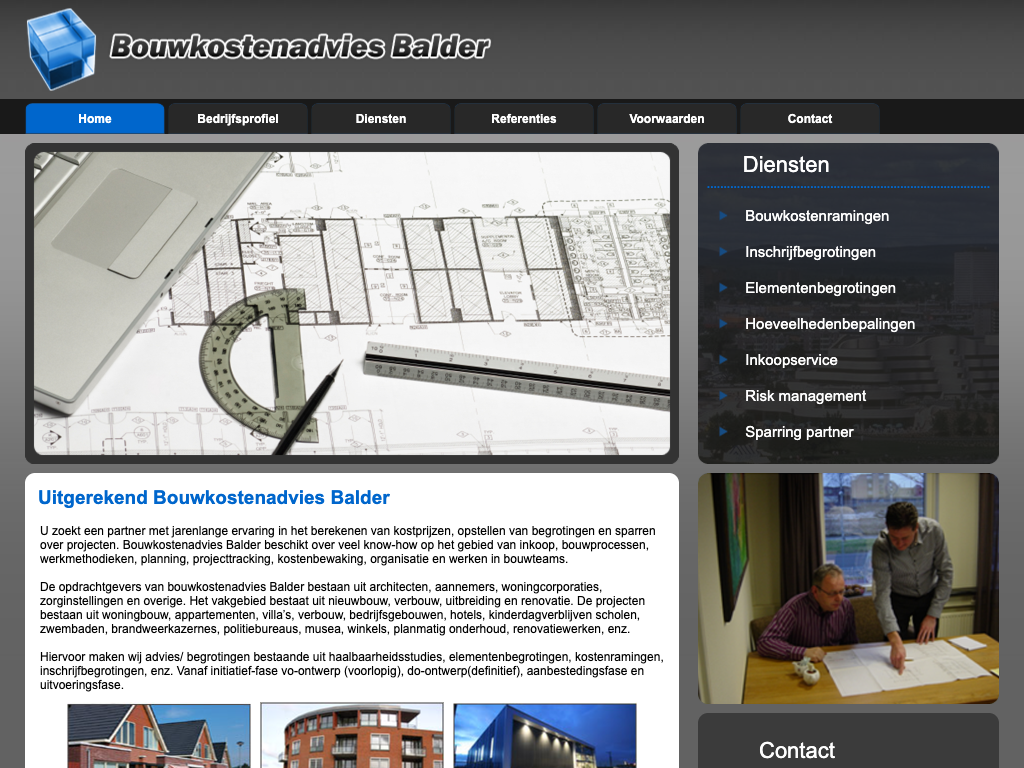Switch to the Bedrijfsprofiel tab

pos(238,119)
